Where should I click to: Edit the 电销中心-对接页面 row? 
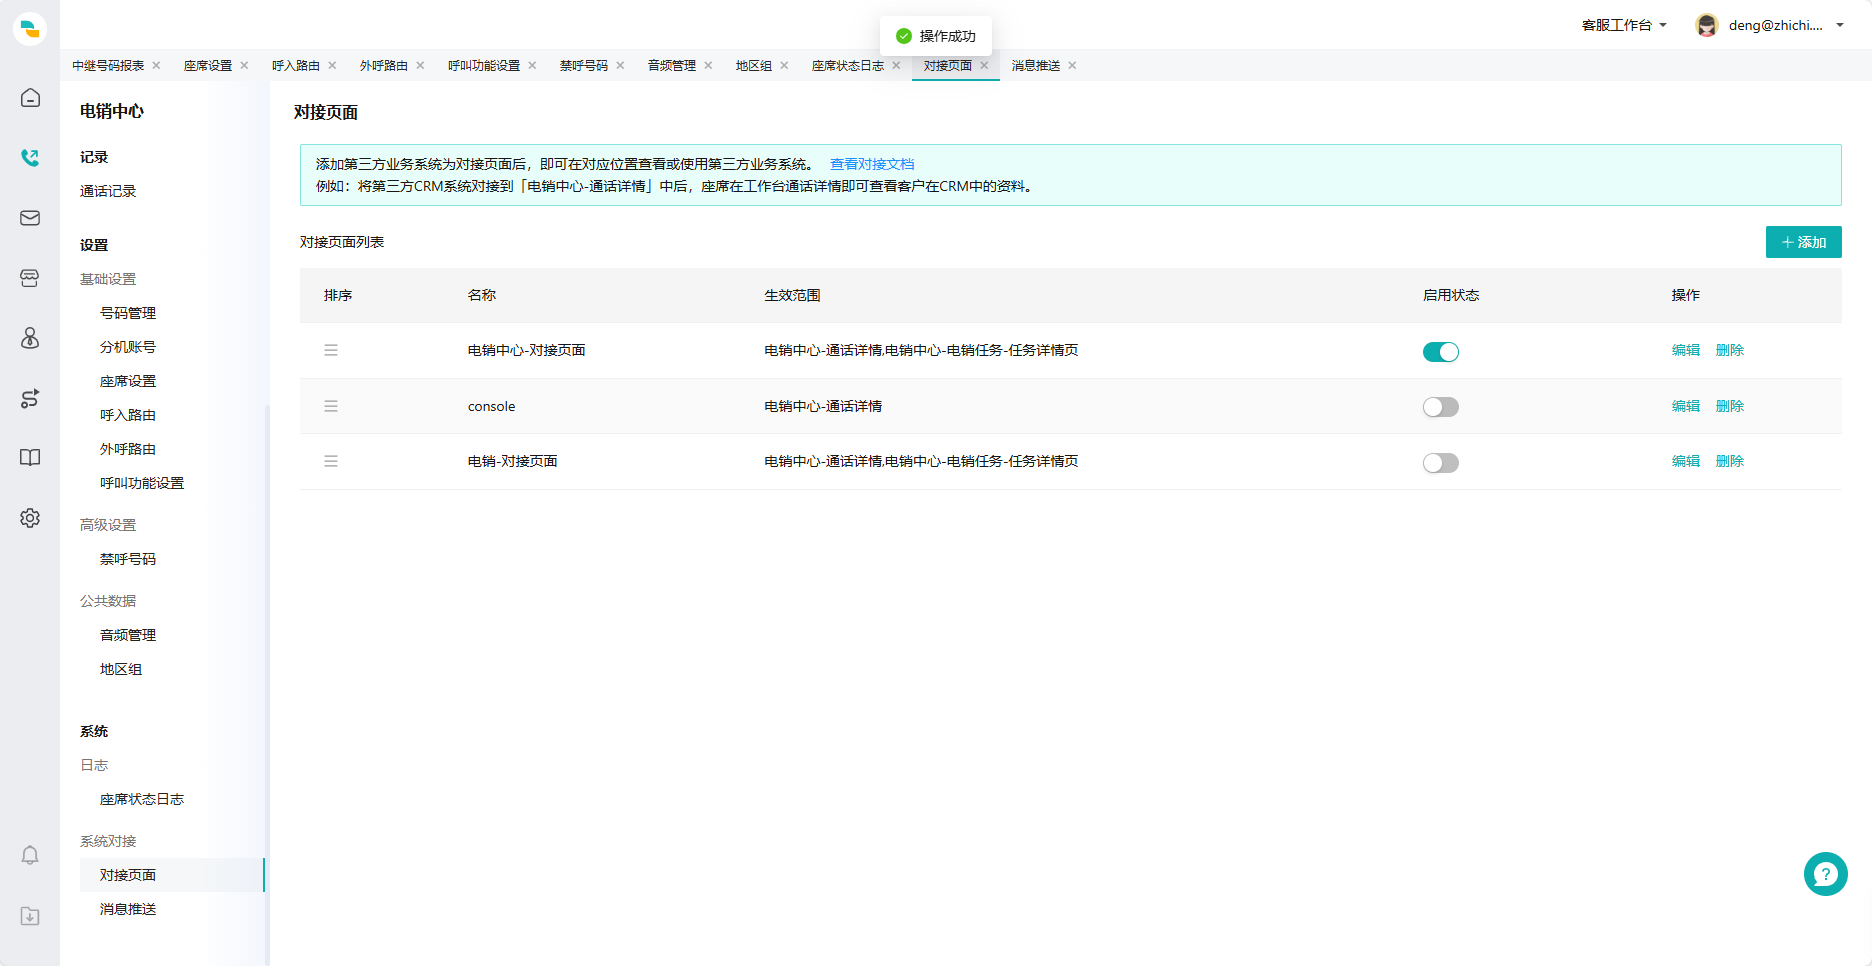(1686, 350)
